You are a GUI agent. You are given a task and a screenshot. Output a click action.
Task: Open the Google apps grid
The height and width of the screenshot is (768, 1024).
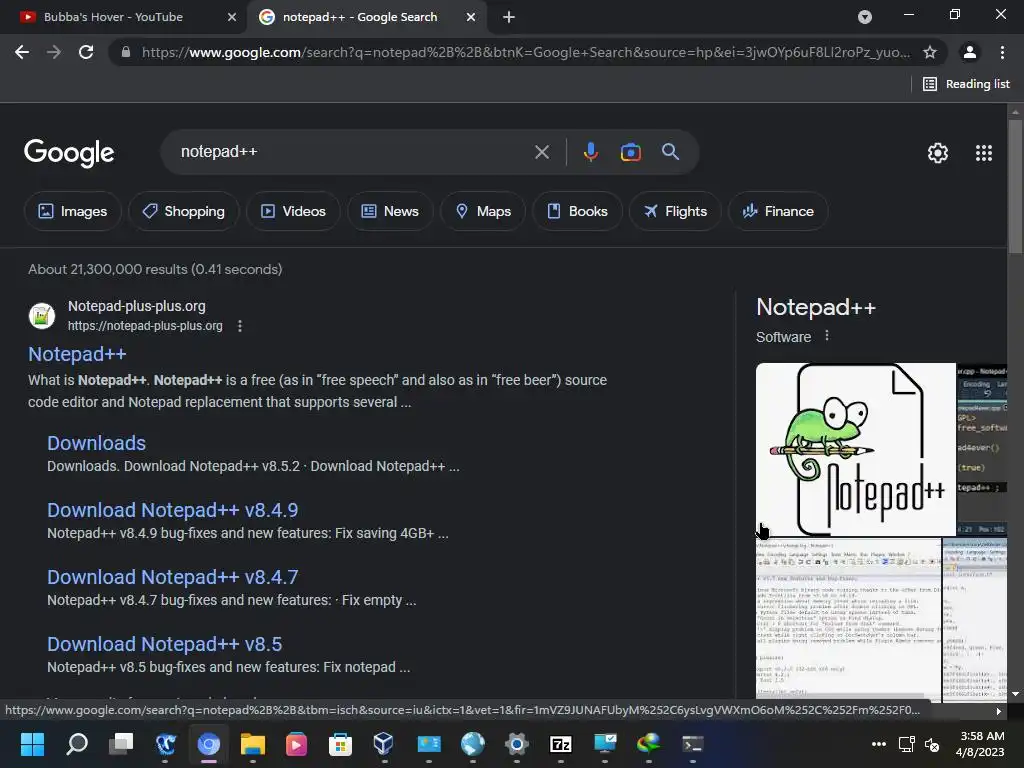(984, 153)
